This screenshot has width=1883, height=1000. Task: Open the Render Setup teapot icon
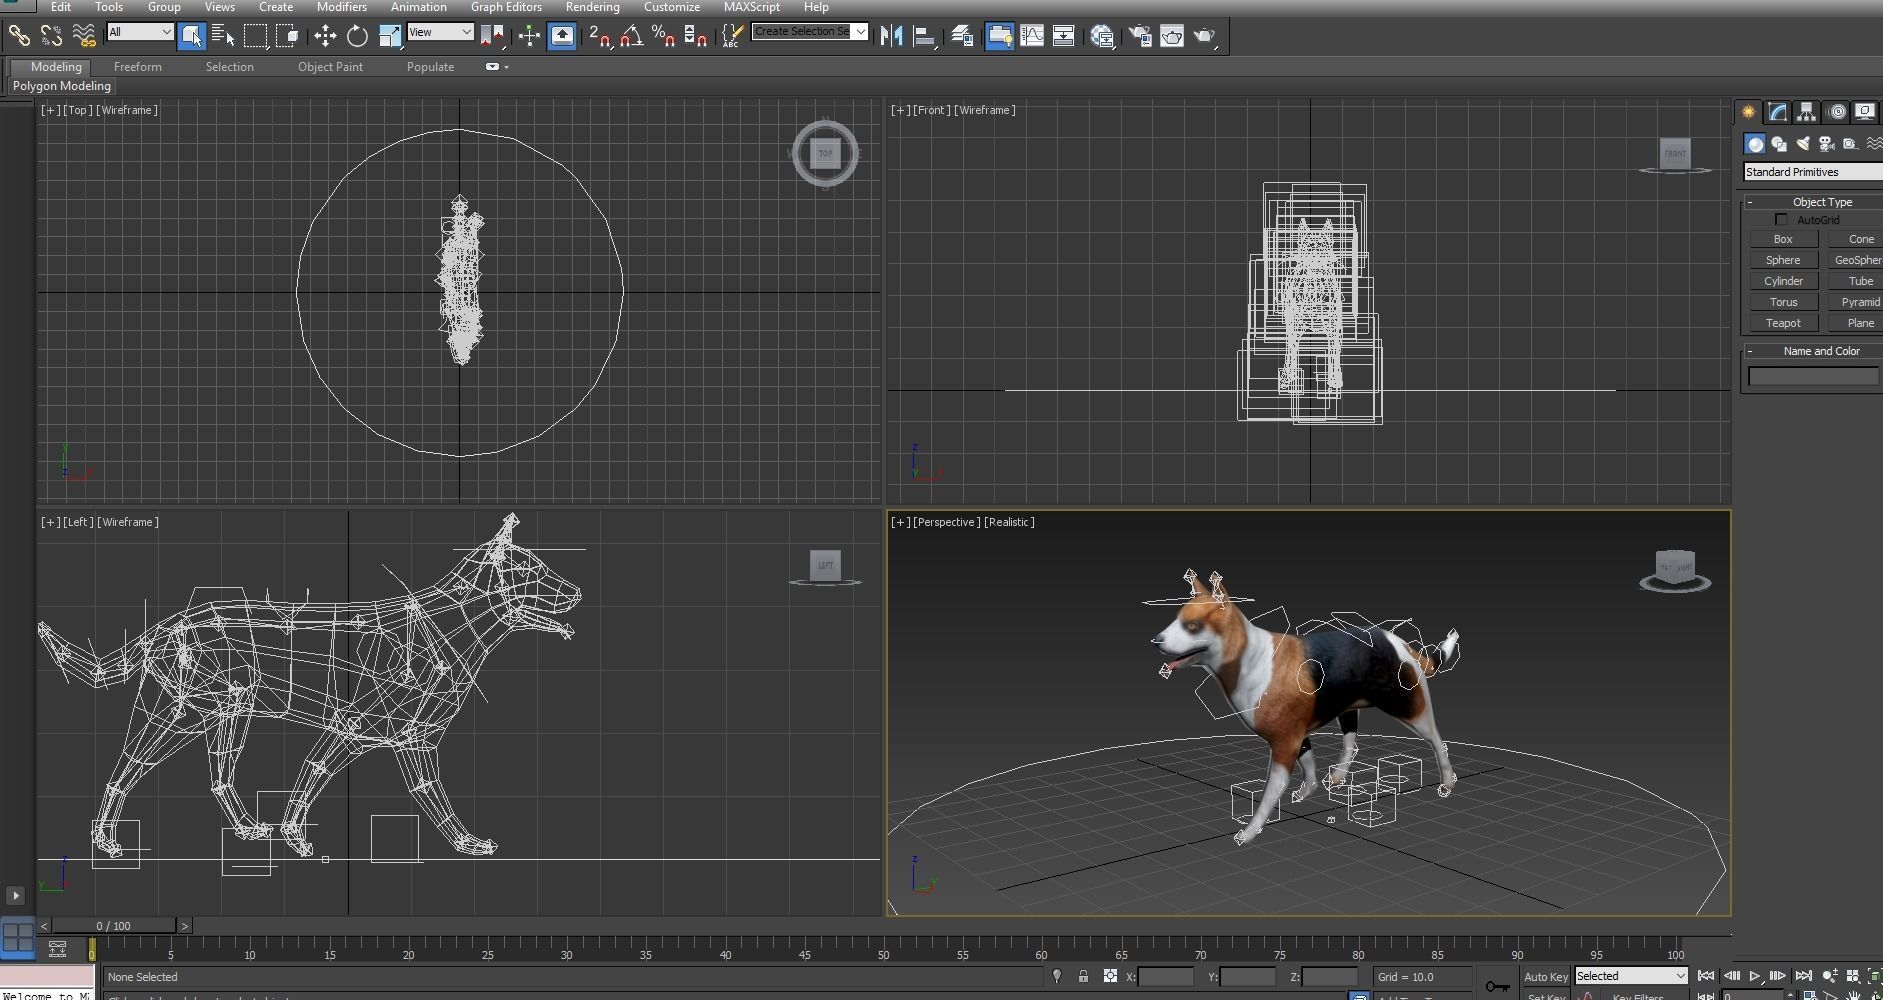click(x=1140, y=36)
